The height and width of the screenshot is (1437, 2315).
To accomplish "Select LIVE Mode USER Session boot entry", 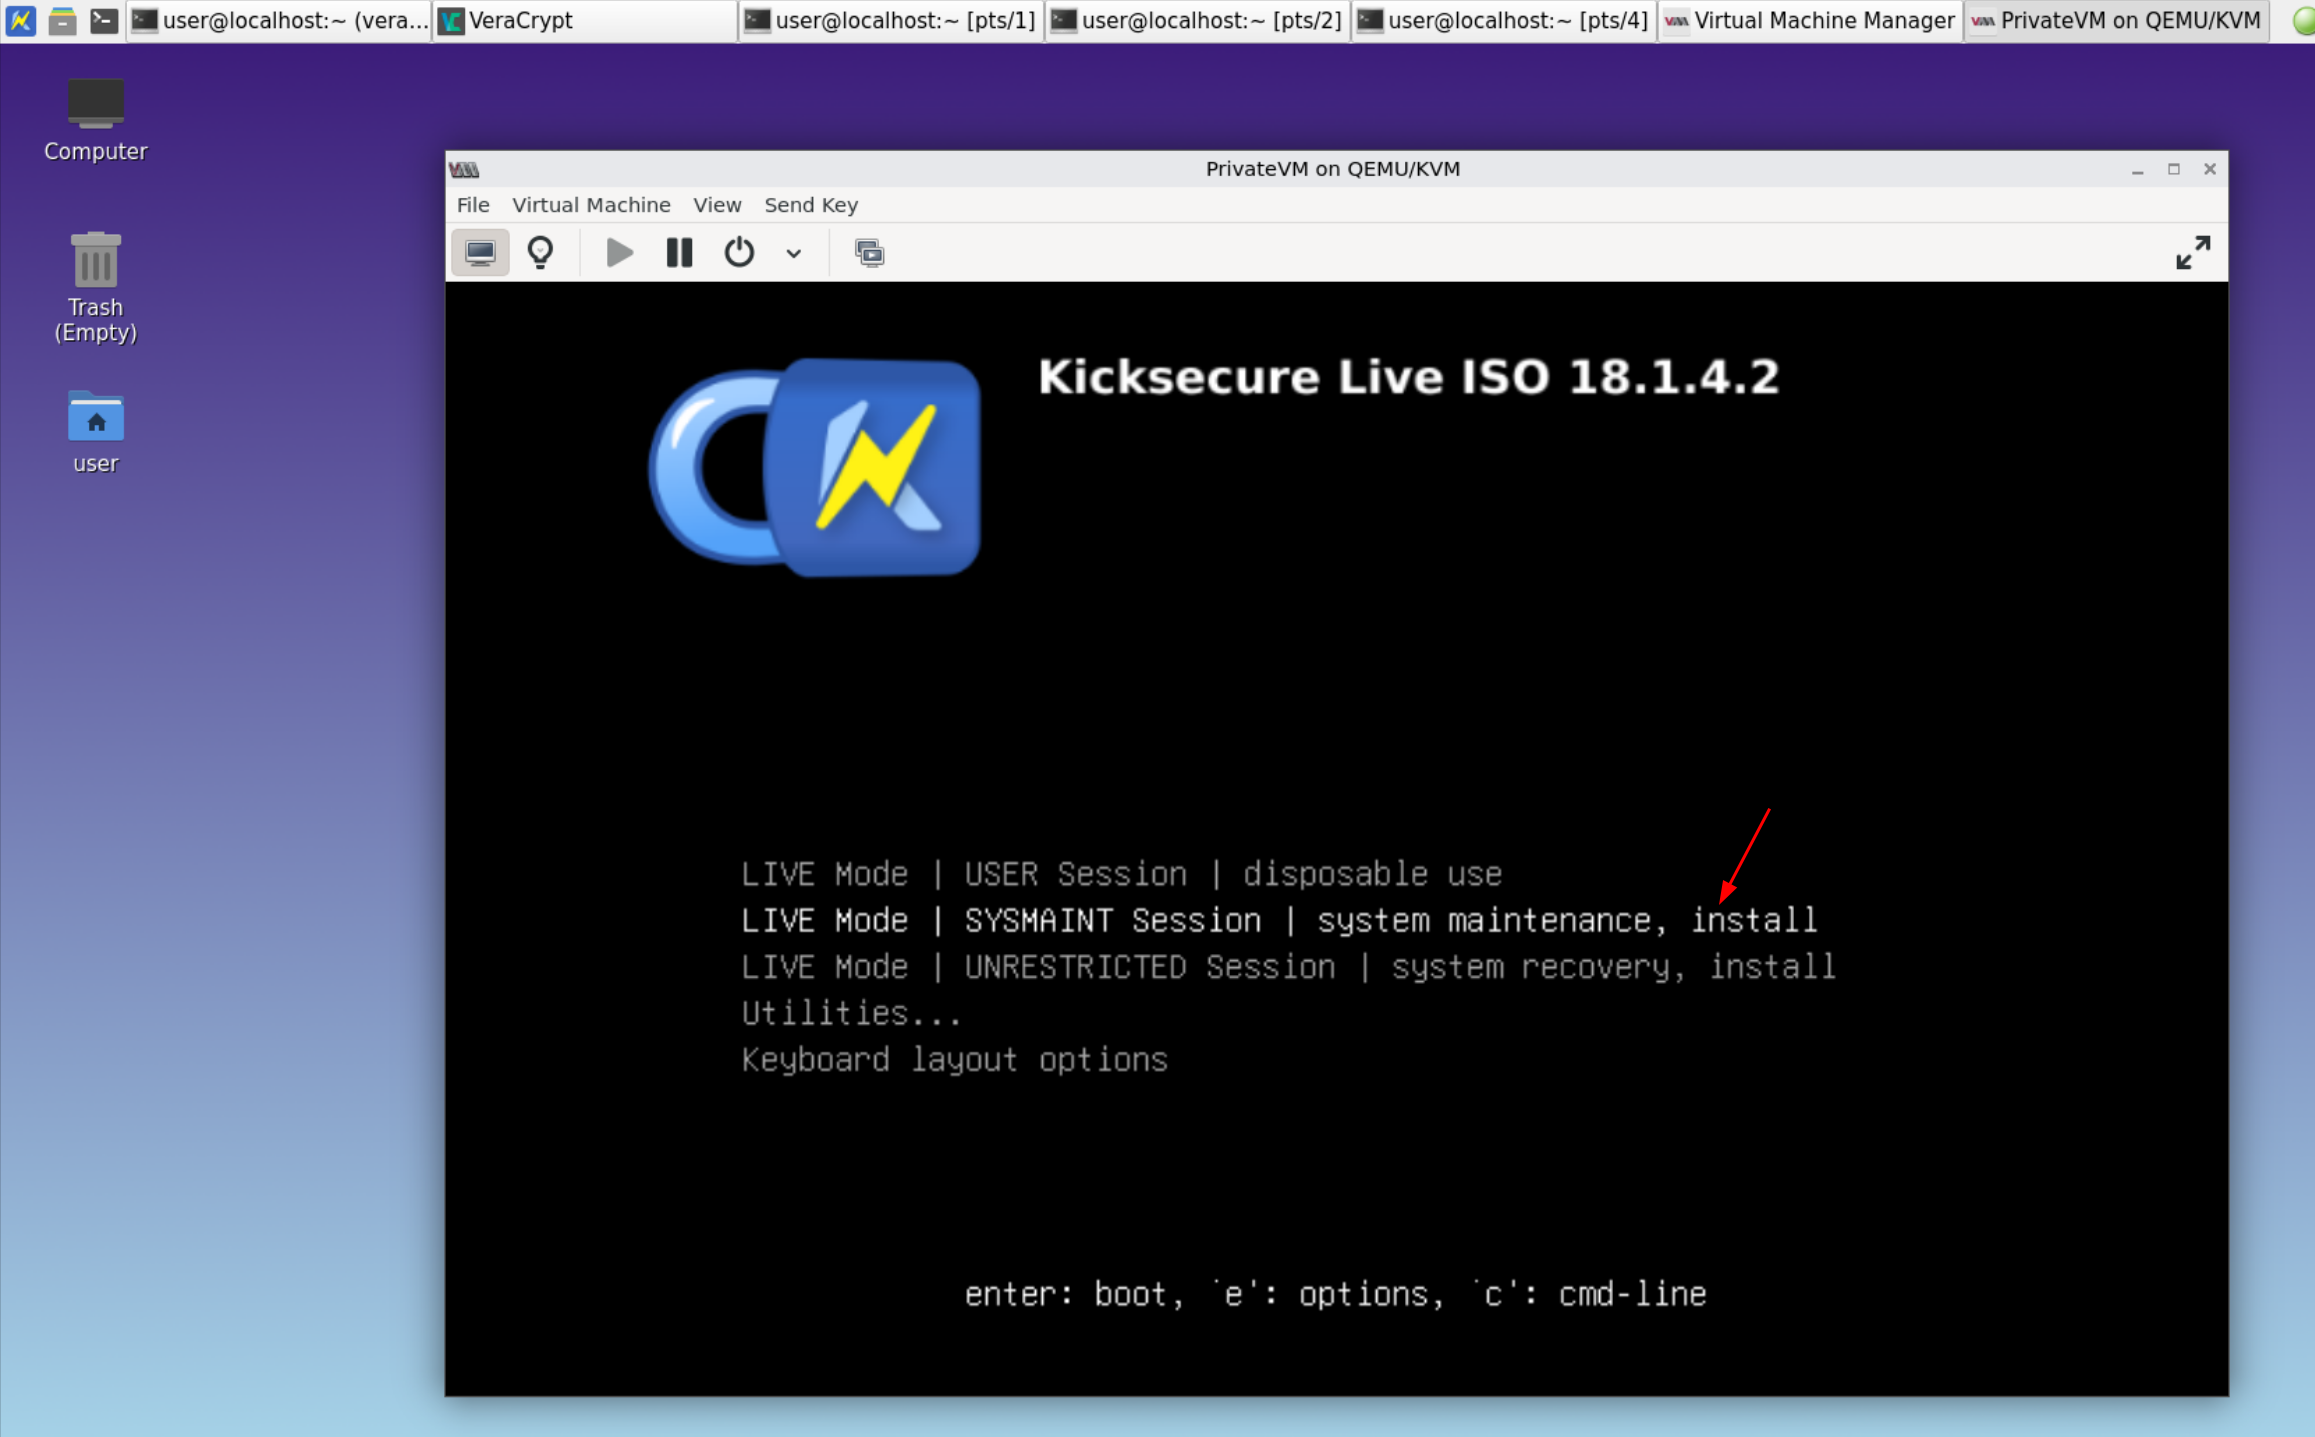I will (x=1121, y=874).
